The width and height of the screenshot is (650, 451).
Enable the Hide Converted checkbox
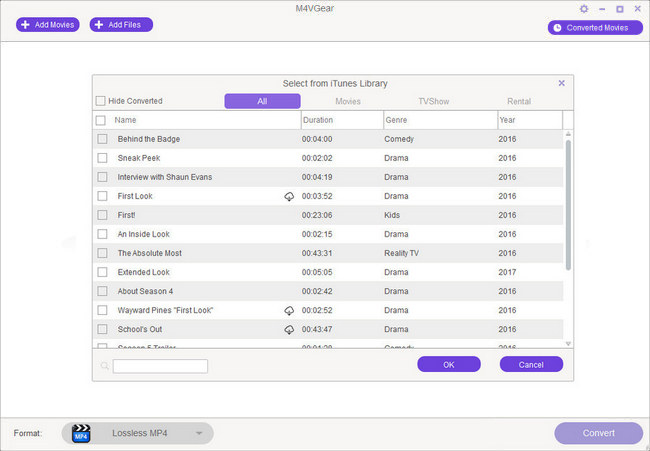[100, 101]
